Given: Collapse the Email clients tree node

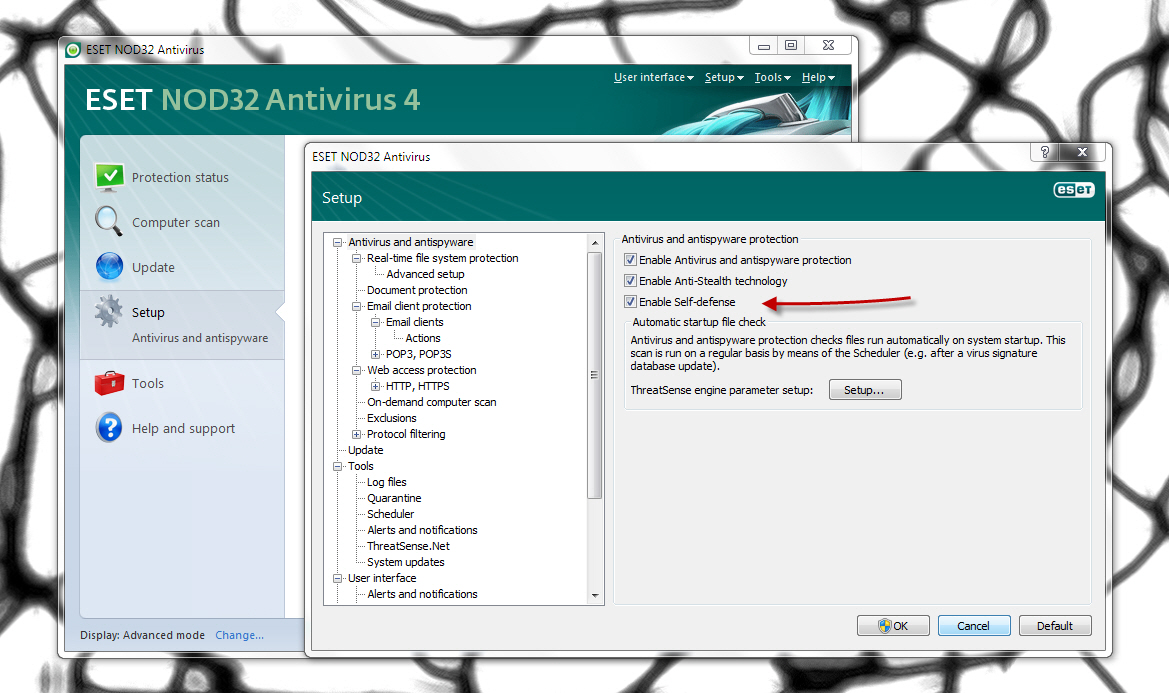Looking at the screenshot, I should click(376, 322).
